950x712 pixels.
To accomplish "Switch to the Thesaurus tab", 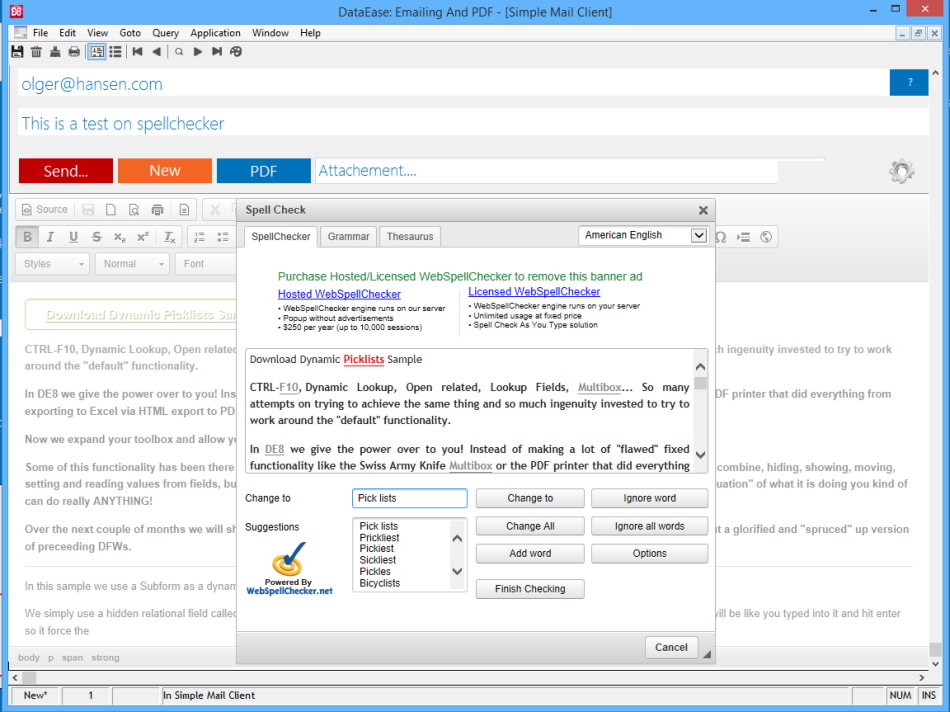I will [x=410, y=236].
